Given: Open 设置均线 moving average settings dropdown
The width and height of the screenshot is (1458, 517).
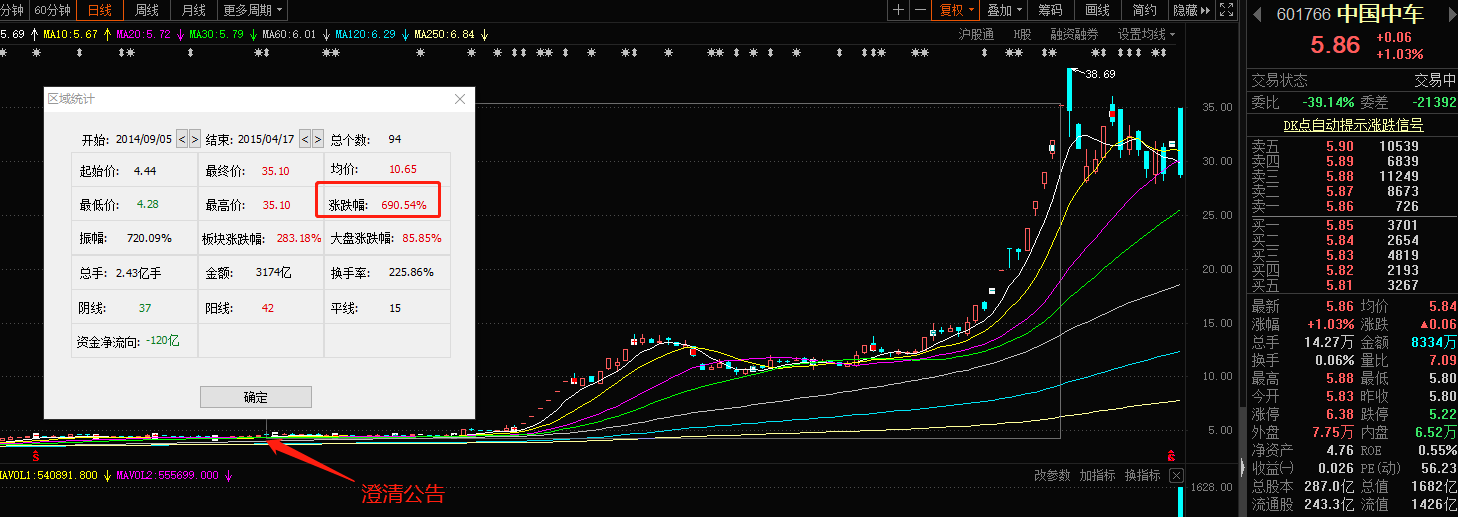Looking at the screenshot, I should tap(1146, 34).
